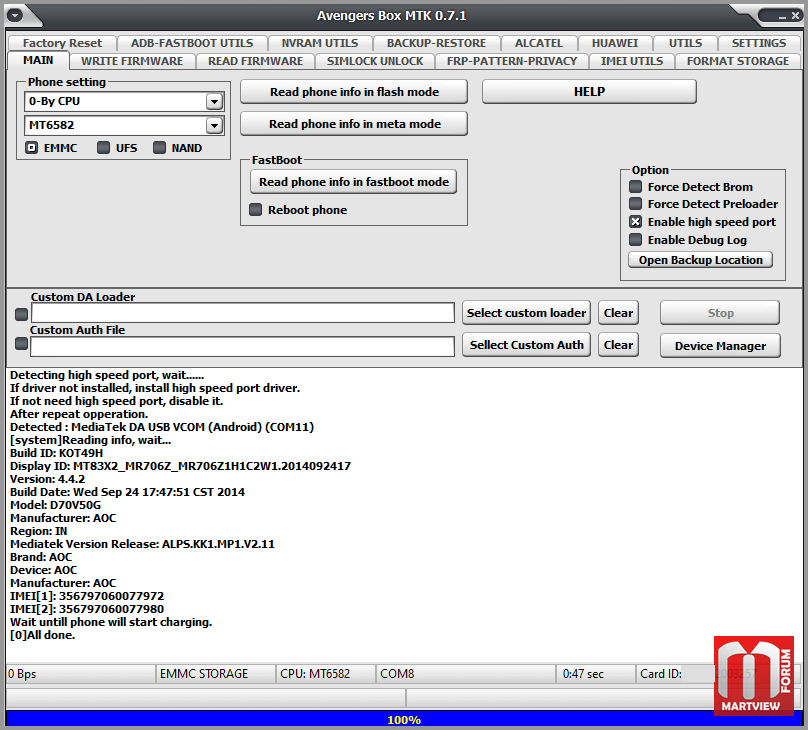Click Select custom loader button
Screen dimensions: 808x730
click(526, 313)
